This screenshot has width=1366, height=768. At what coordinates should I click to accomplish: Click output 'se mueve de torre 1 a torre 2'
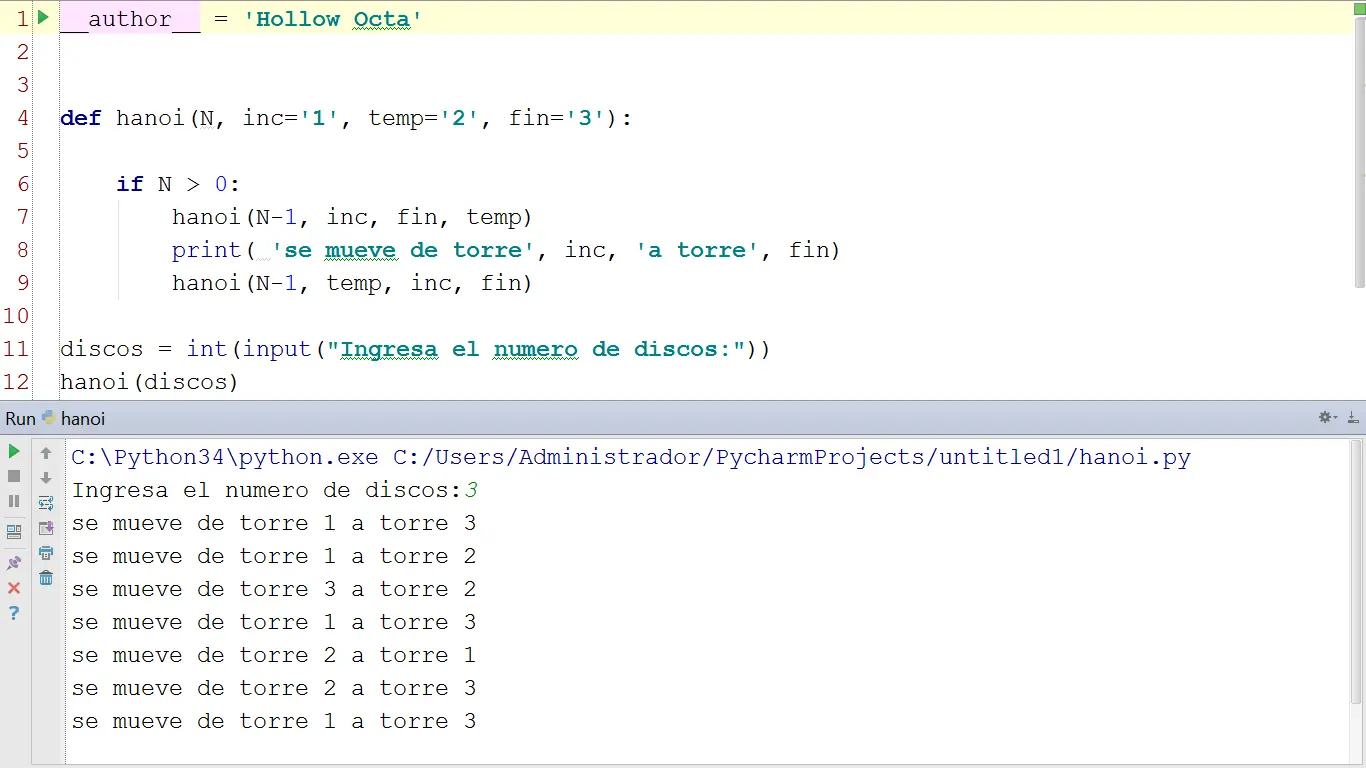pyautogui.click(x=274, y=557)
